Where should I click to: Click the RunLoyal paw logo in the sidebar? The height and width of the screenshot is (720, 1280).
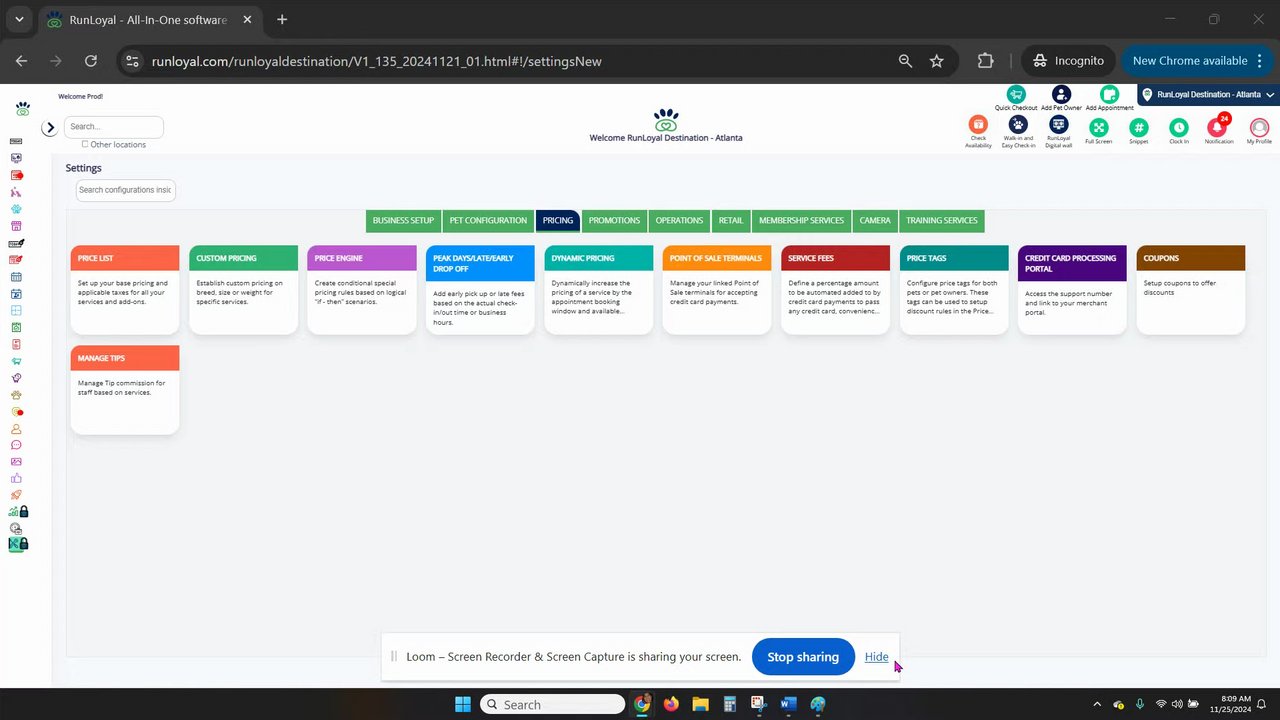[22, 108]
